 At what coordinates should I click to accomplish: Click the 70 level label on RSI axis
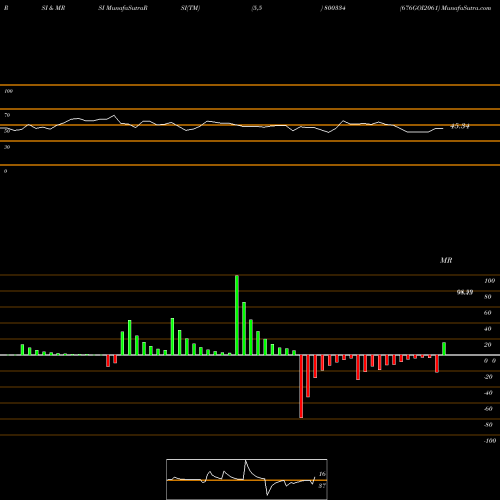pos(7,115)
